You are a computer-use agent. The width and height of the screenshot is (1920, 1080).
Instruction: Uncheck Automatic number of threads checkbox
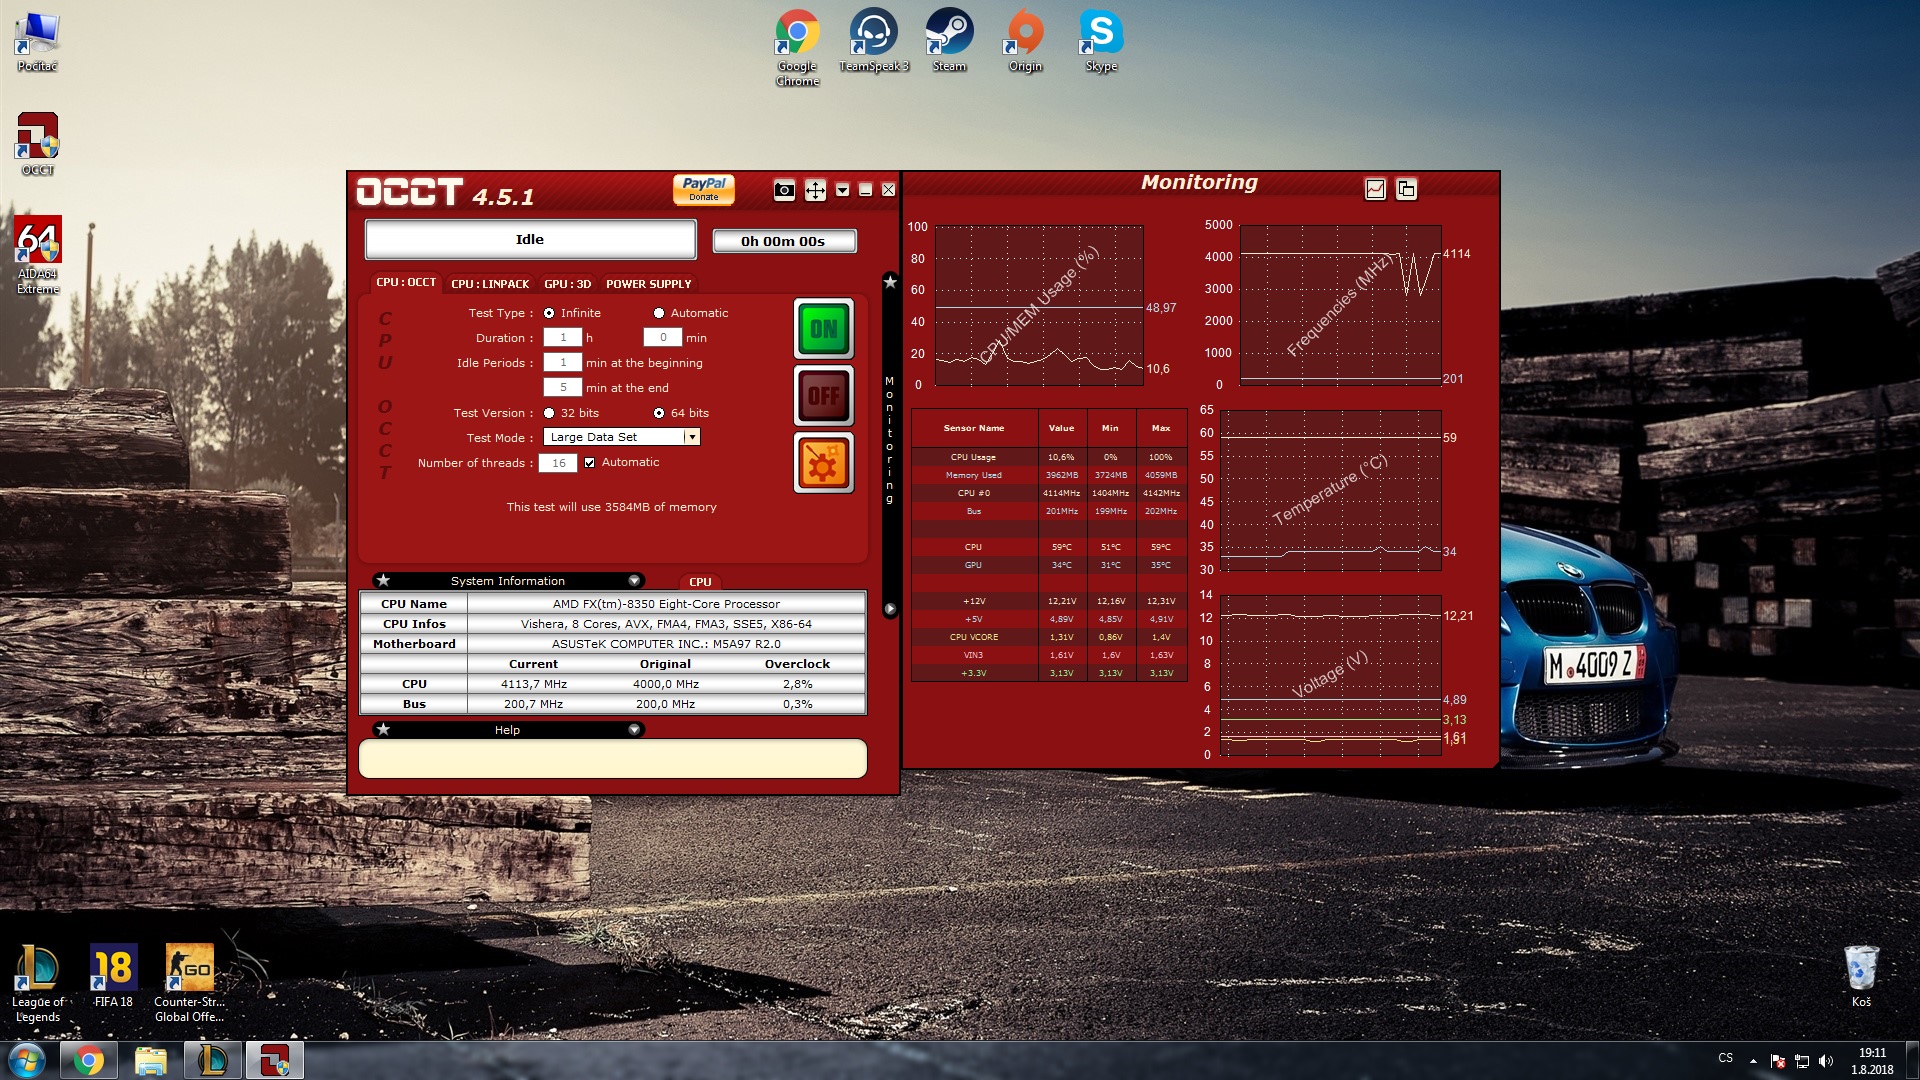coord(590,462)
